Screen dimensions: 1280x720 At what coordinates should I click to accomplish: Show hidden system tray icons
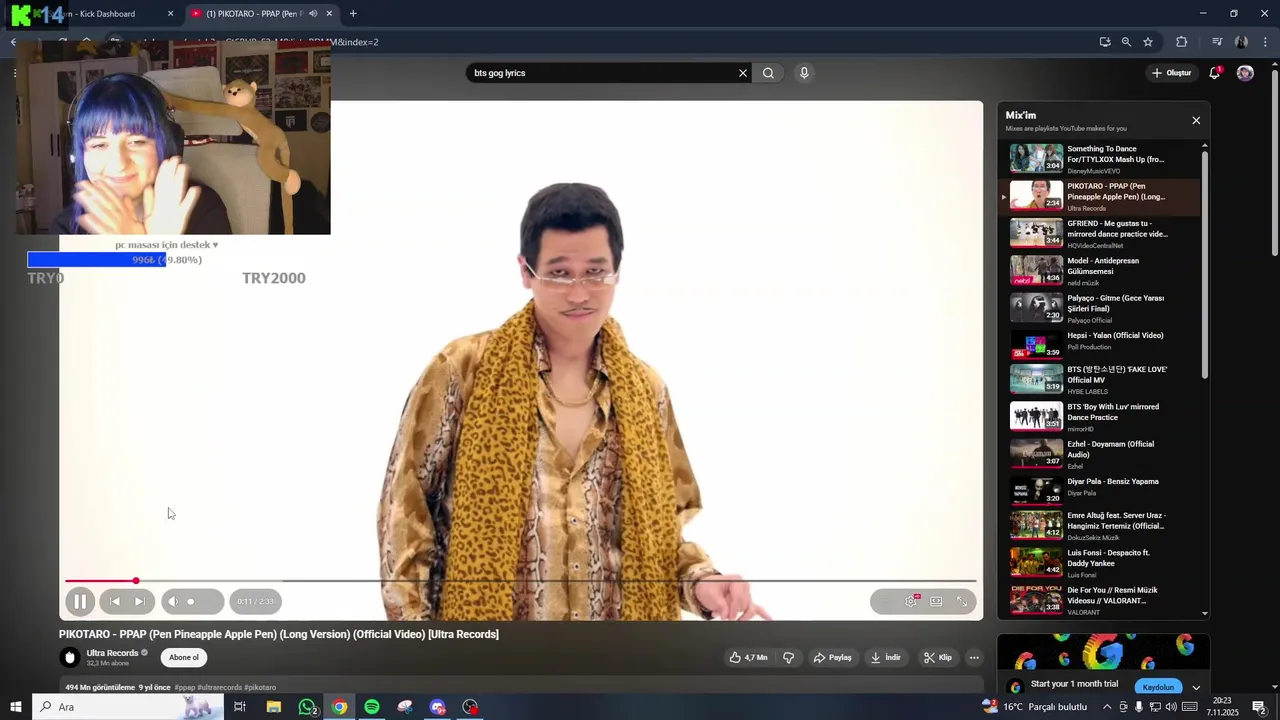click(x=1107, y=707)
